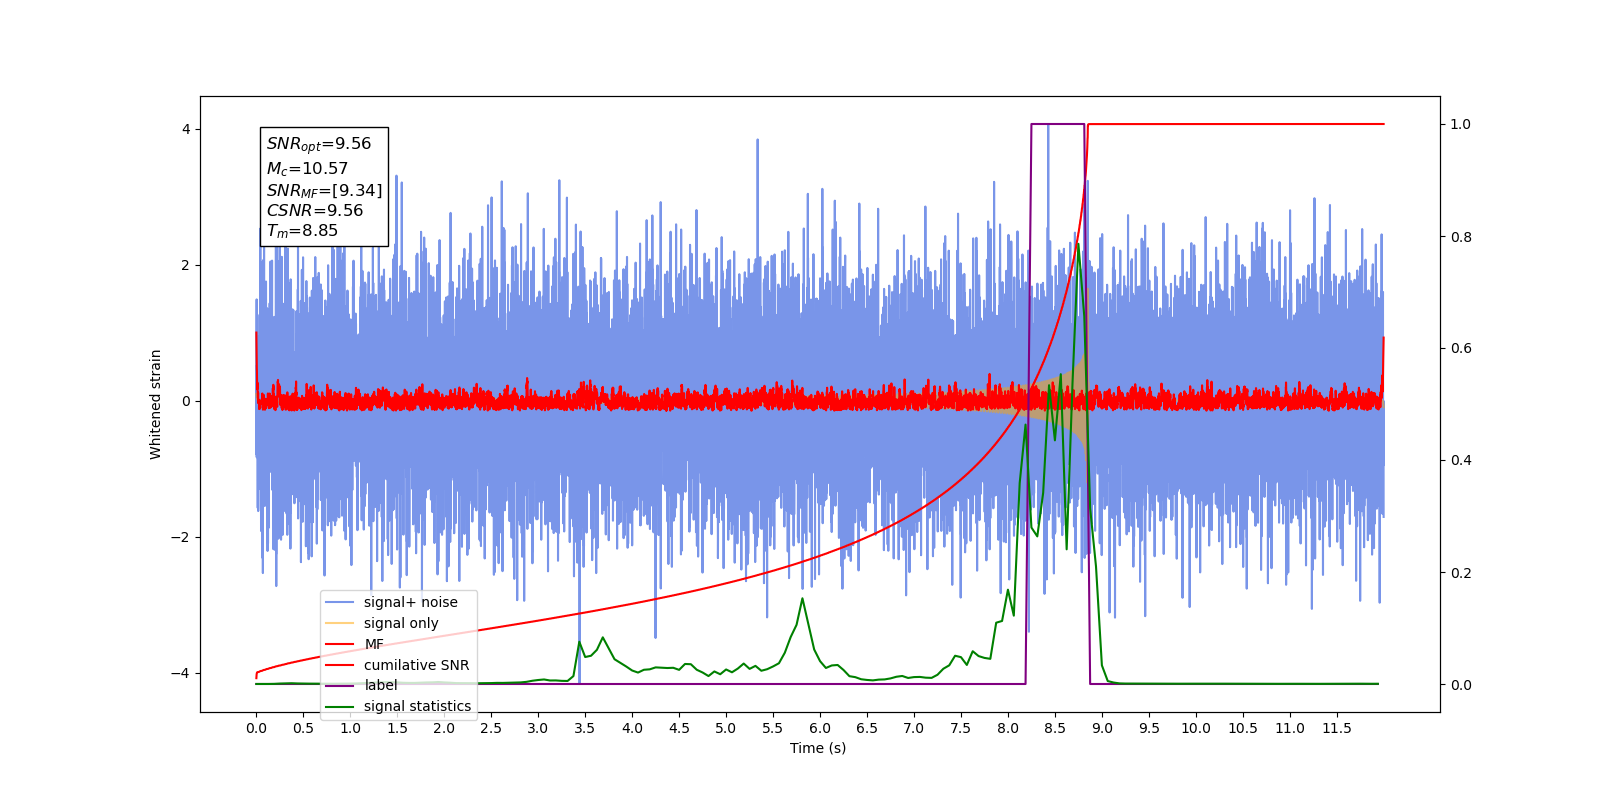Screen dimensions: 1600x800
Task: Click the Mc=10.57 annotation text
Action: click(x=307, y=169)
